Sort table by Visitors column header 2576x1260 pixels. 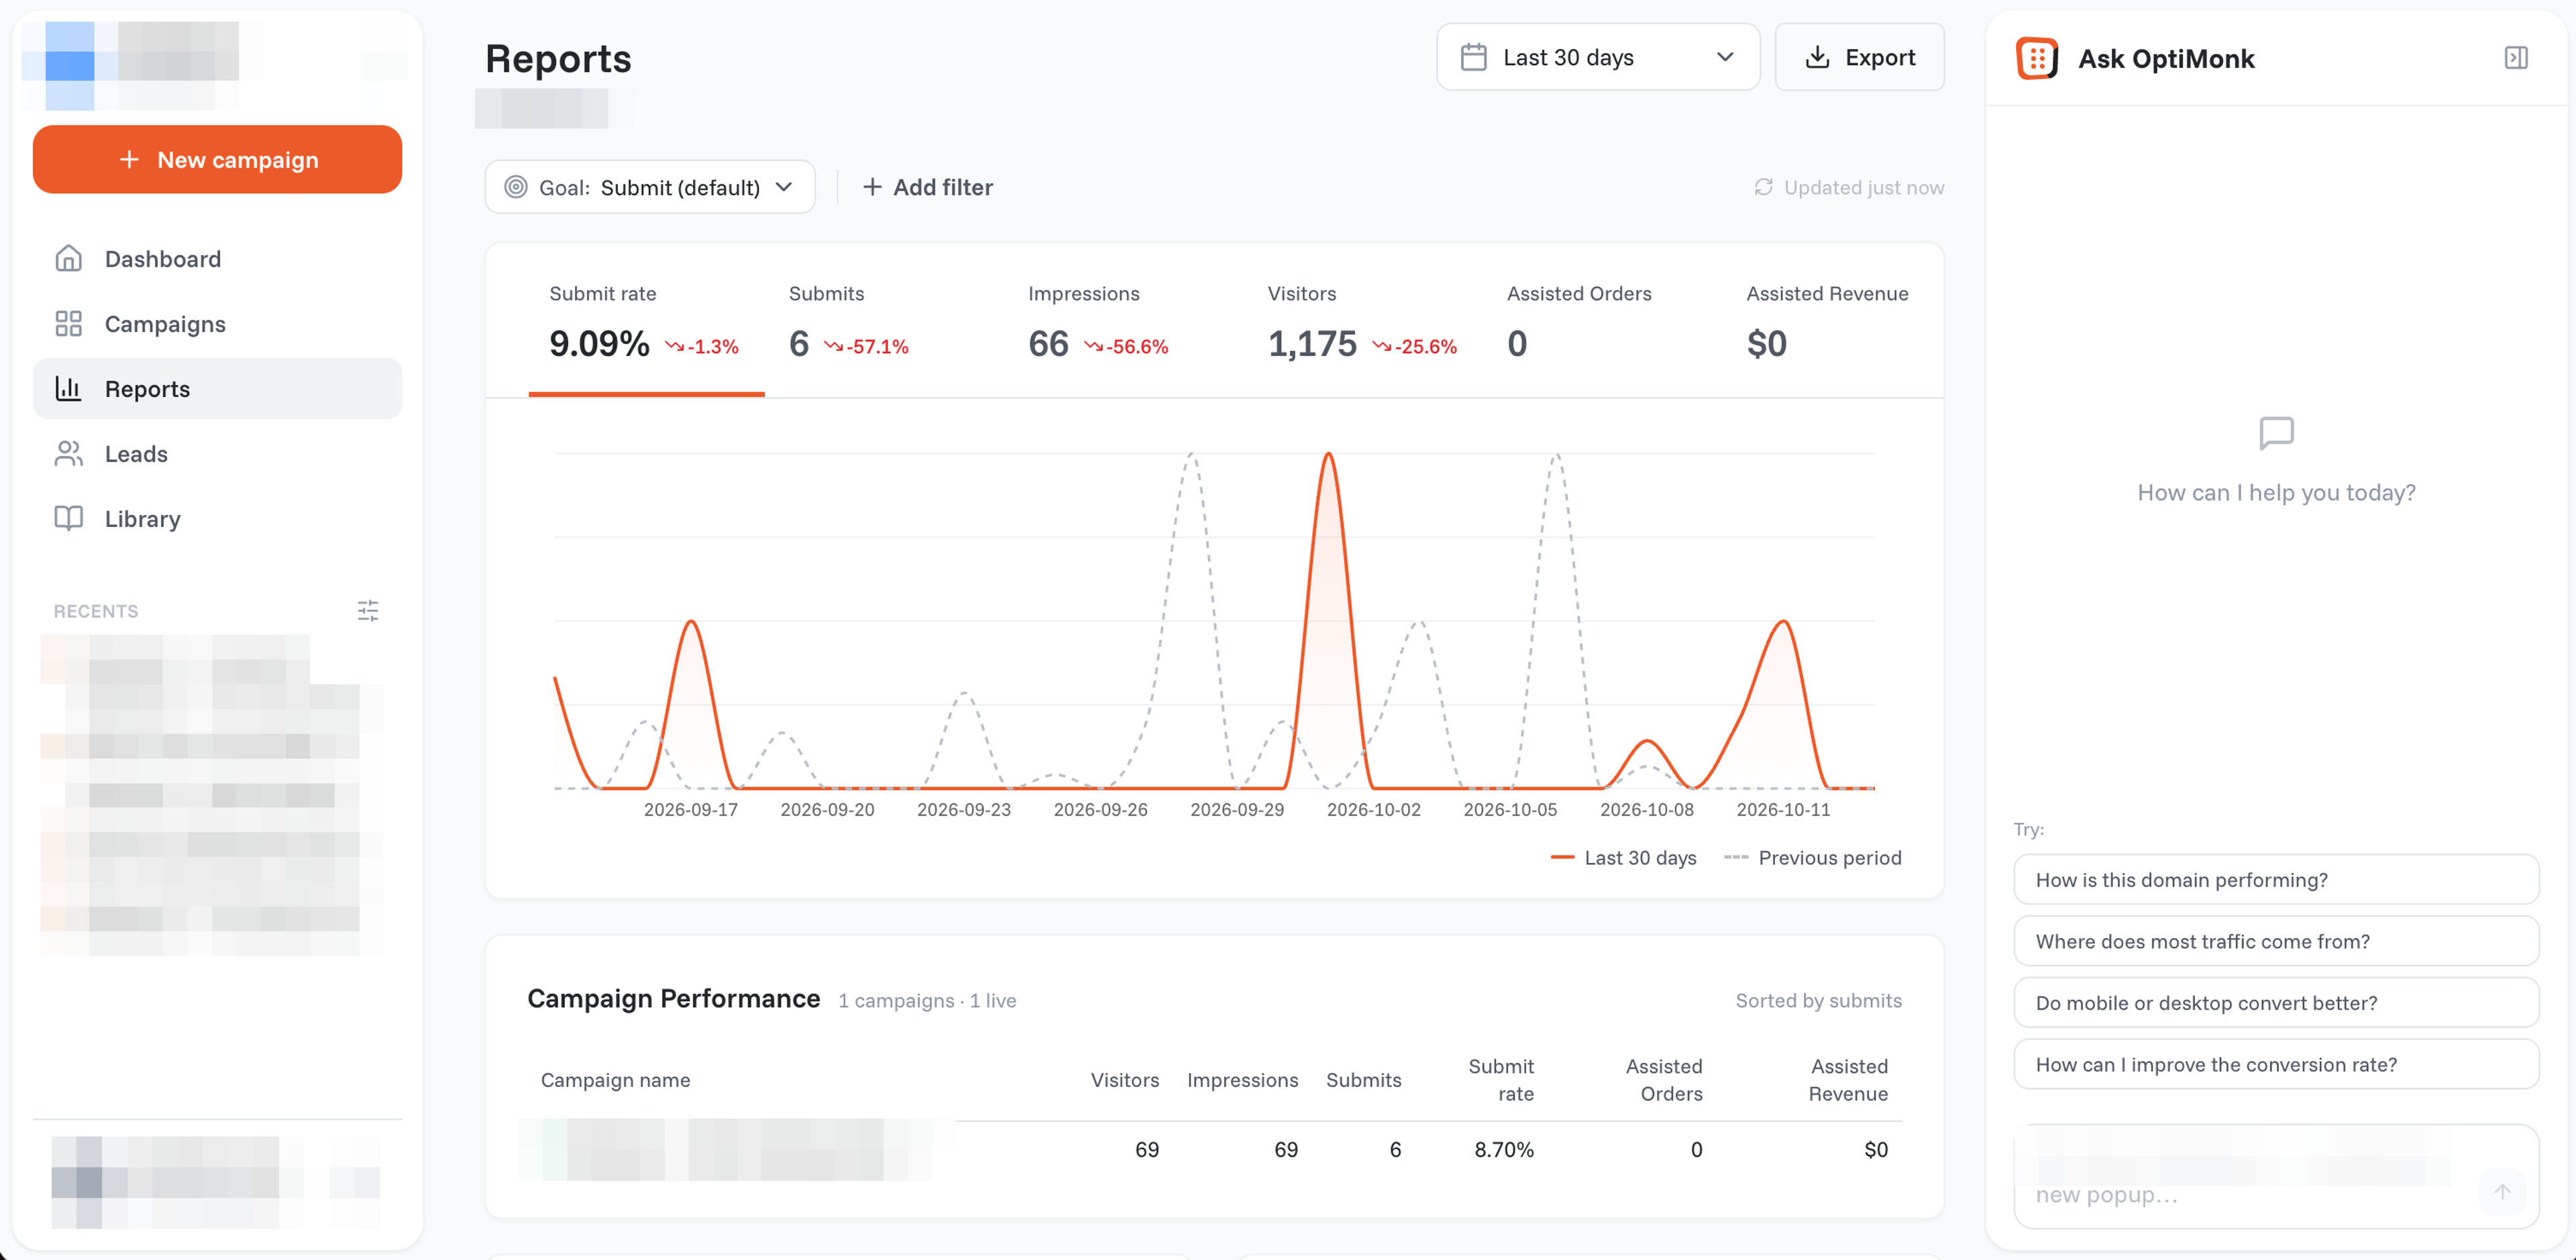click(x=1125, y=1080)
